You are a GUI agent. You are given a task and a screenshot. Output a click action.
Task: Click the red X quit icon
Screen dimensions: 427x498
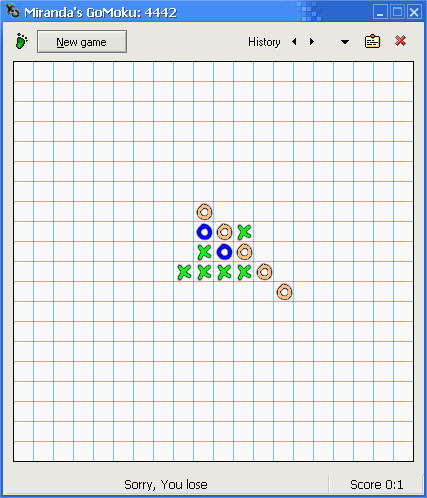point(400,41)
